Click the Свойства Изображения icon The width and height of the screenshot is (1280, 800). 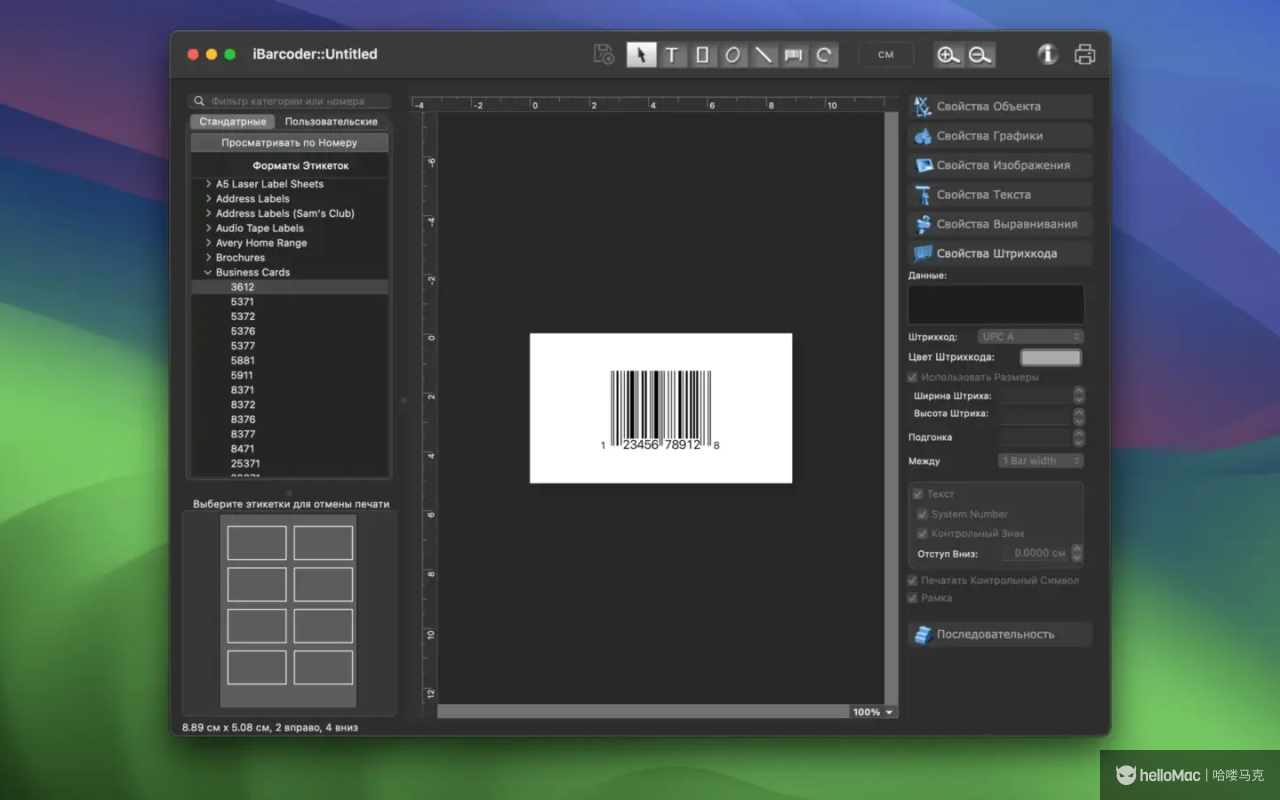point(923,165)
